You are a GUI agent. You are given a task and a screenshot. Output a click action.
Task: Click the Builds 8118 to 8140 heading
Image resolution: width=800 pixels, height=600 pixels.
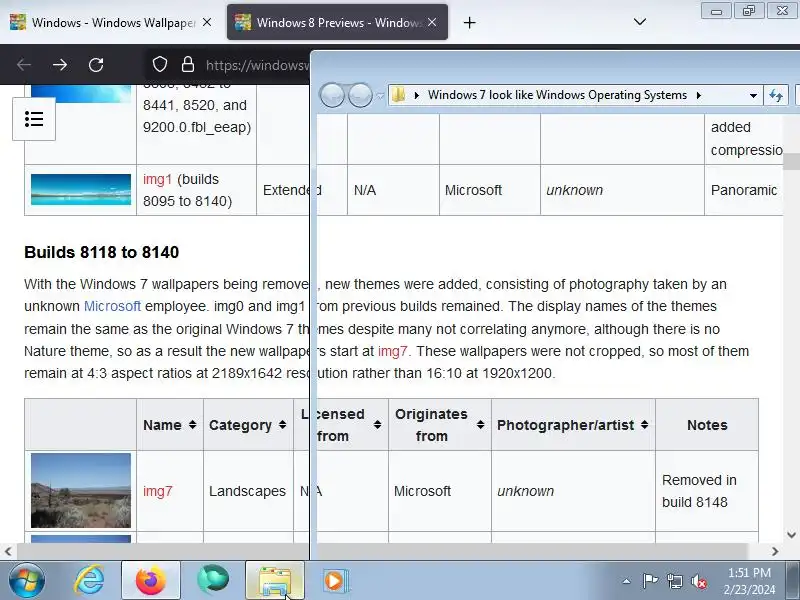click(x=102, y=252)
